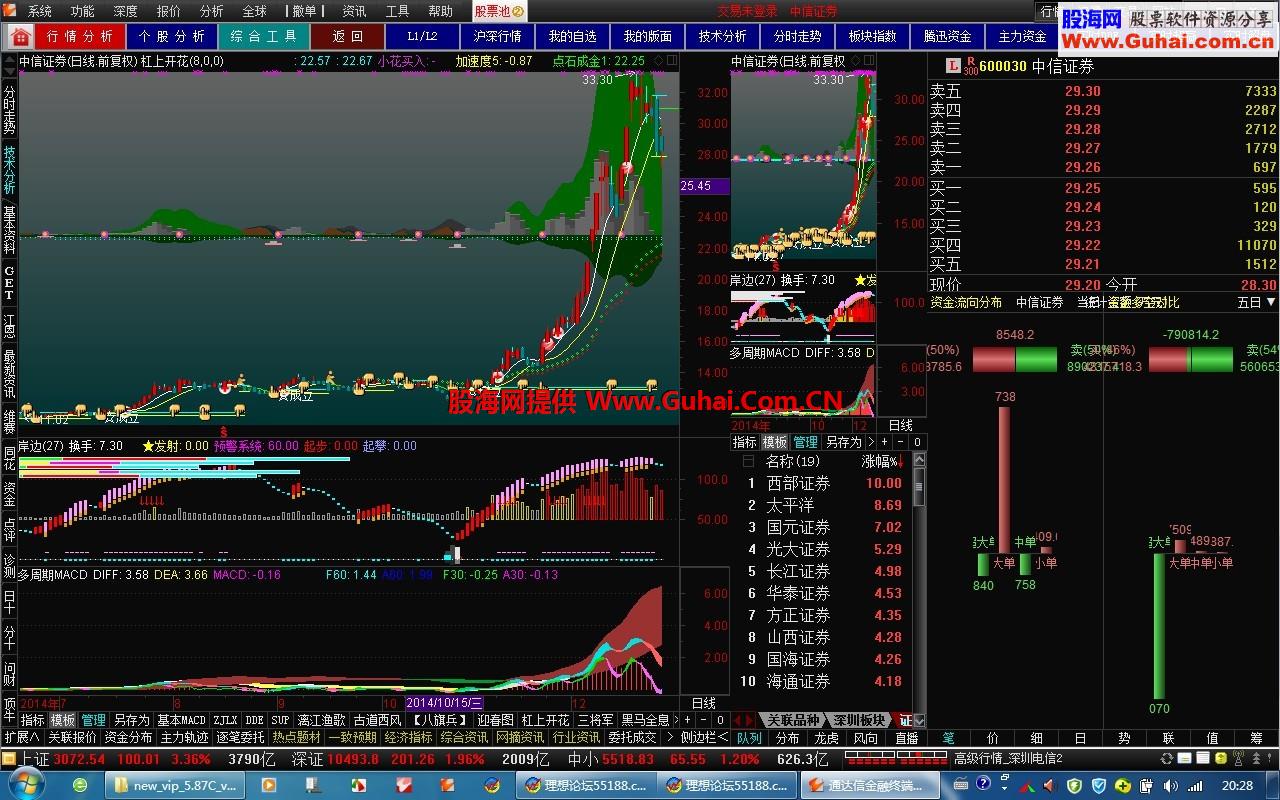
Task: Open 关联报价 bottom tab
Action: pos(72,738)
